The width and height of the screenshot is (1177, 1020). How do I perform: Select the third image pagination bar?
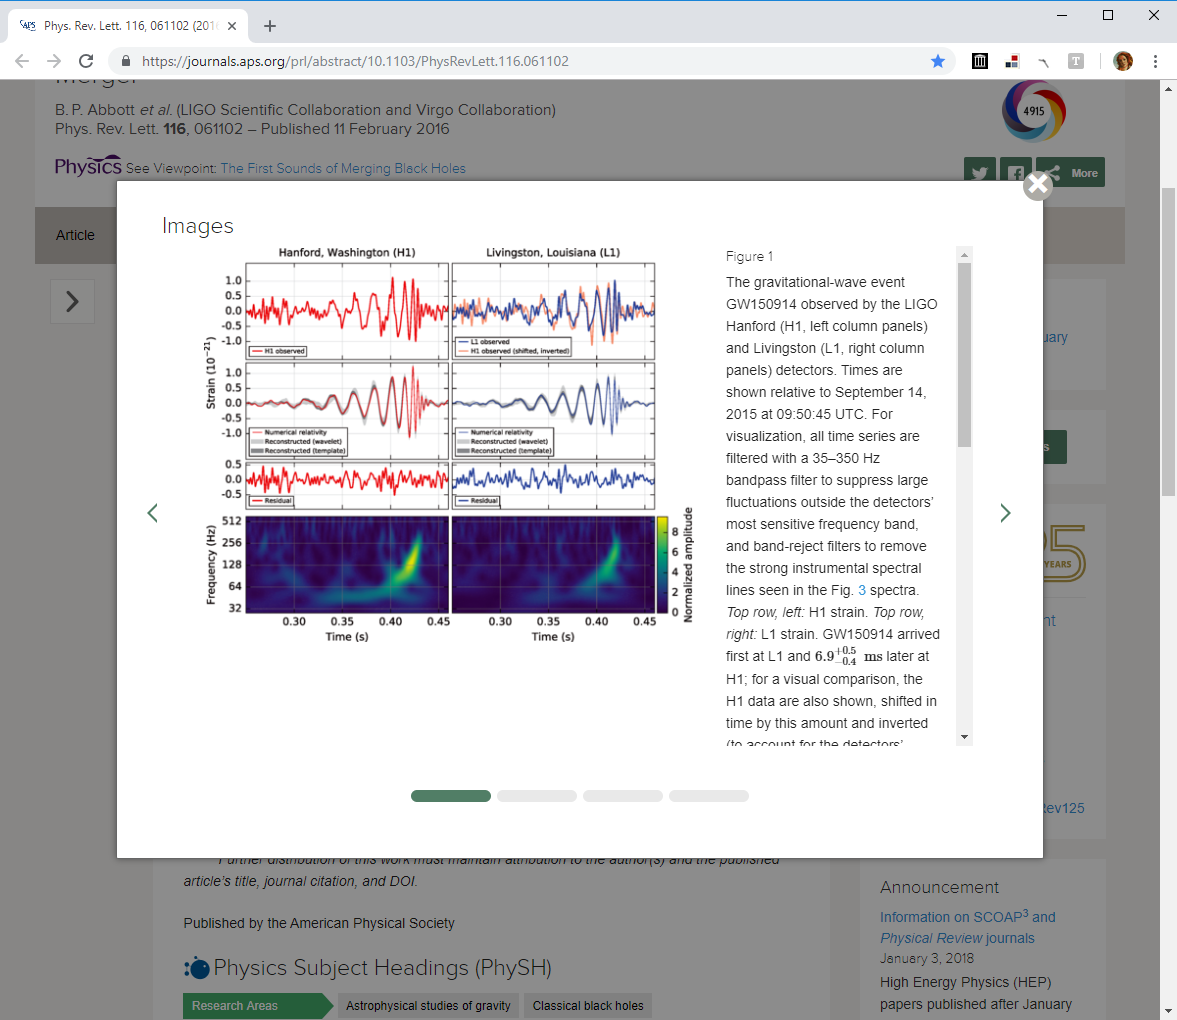623,796
